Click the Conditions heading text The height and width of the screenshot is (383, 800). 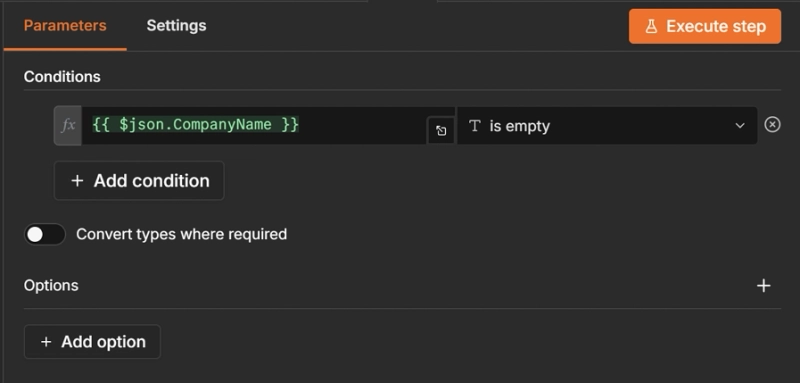tap(62, 76)
